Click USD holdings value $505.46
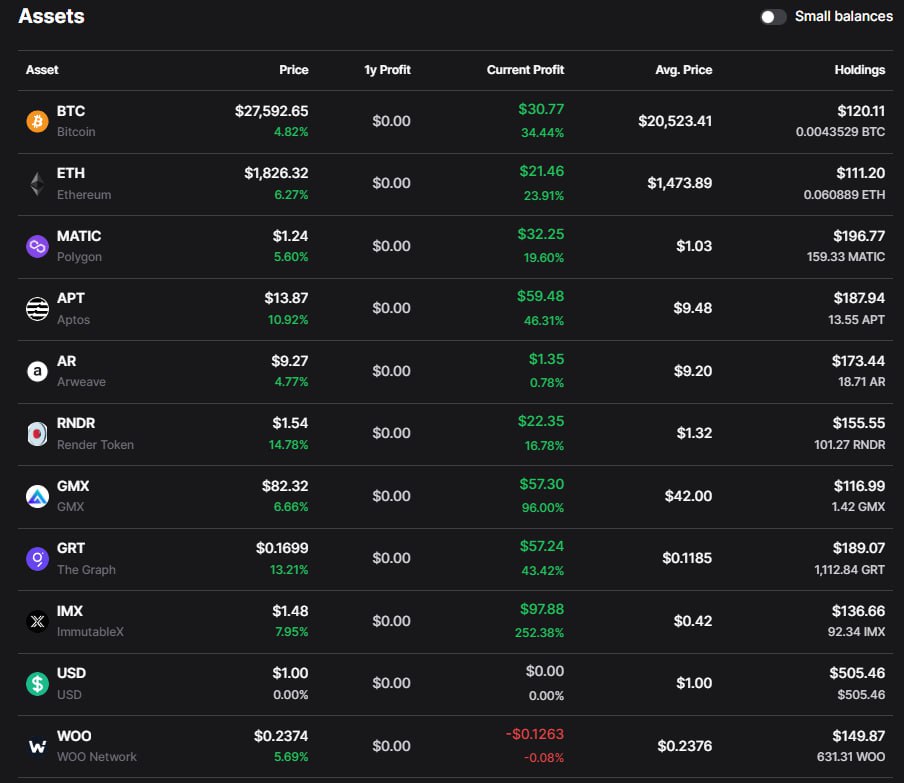 857,673
